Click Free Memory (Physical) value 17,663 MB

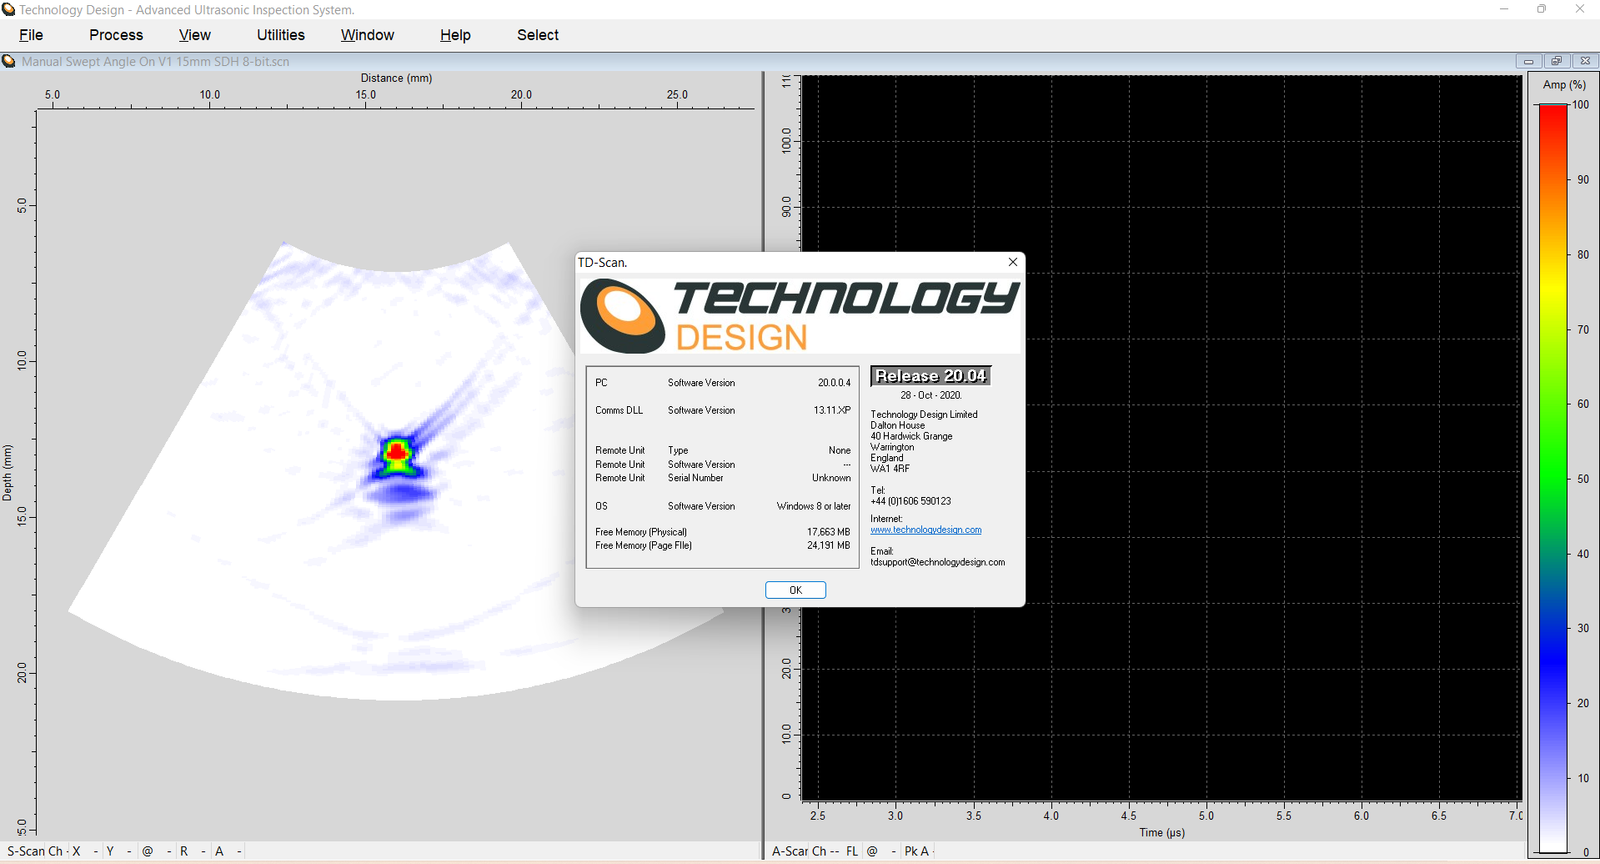pos(828,532)
